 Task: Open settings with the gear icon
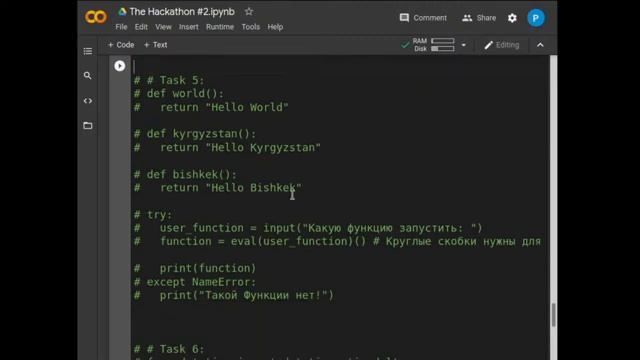(x=512, y=18)
